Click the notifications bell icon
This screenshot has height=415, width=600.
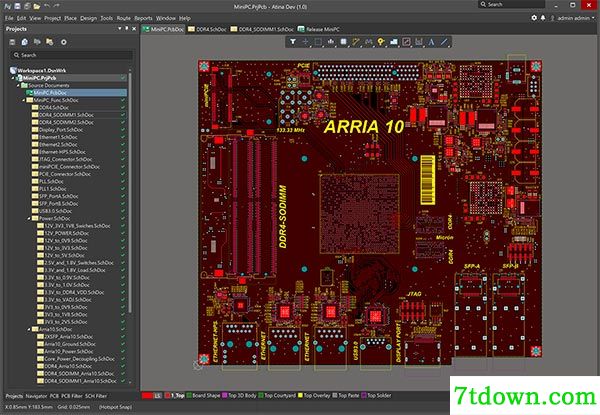click(x=543, y=18)
